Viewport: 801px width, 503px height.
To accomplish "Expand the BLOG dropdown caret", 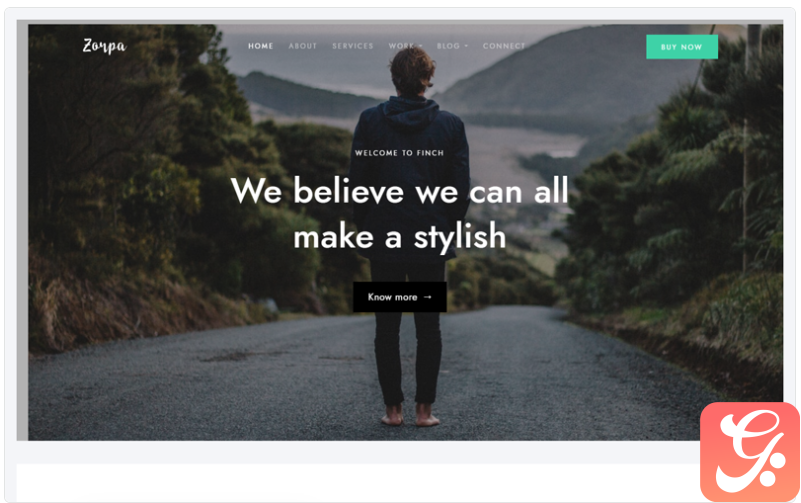I will point(466,46).
